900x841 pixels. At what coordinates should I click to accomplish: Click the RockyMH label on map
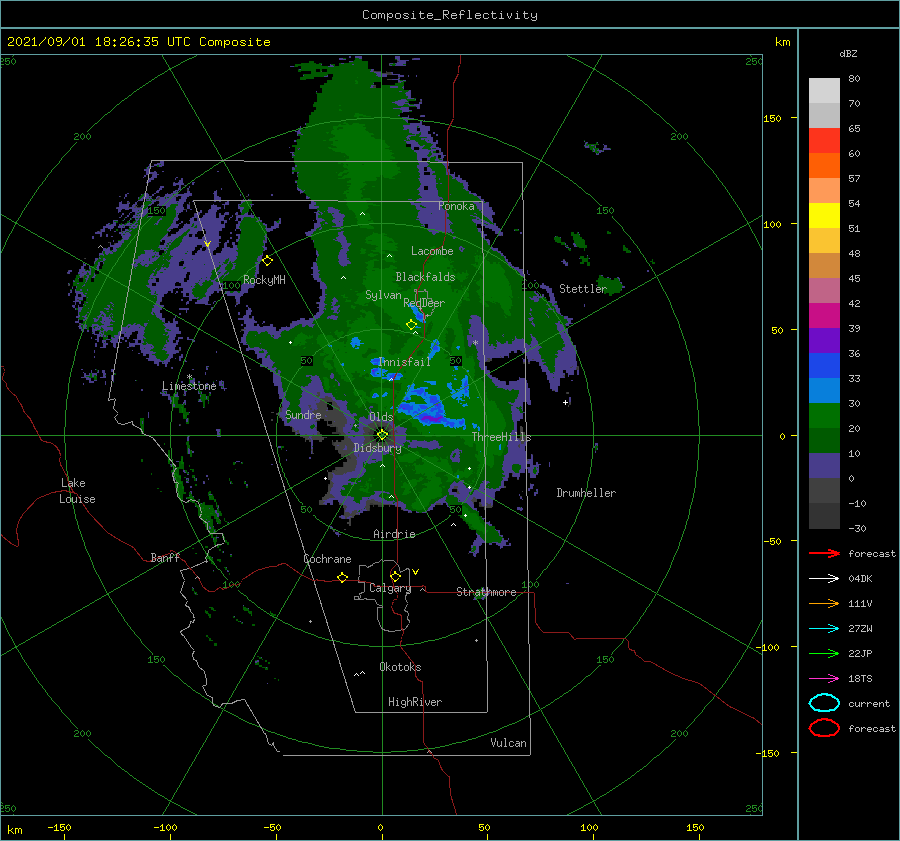point(264,280)
